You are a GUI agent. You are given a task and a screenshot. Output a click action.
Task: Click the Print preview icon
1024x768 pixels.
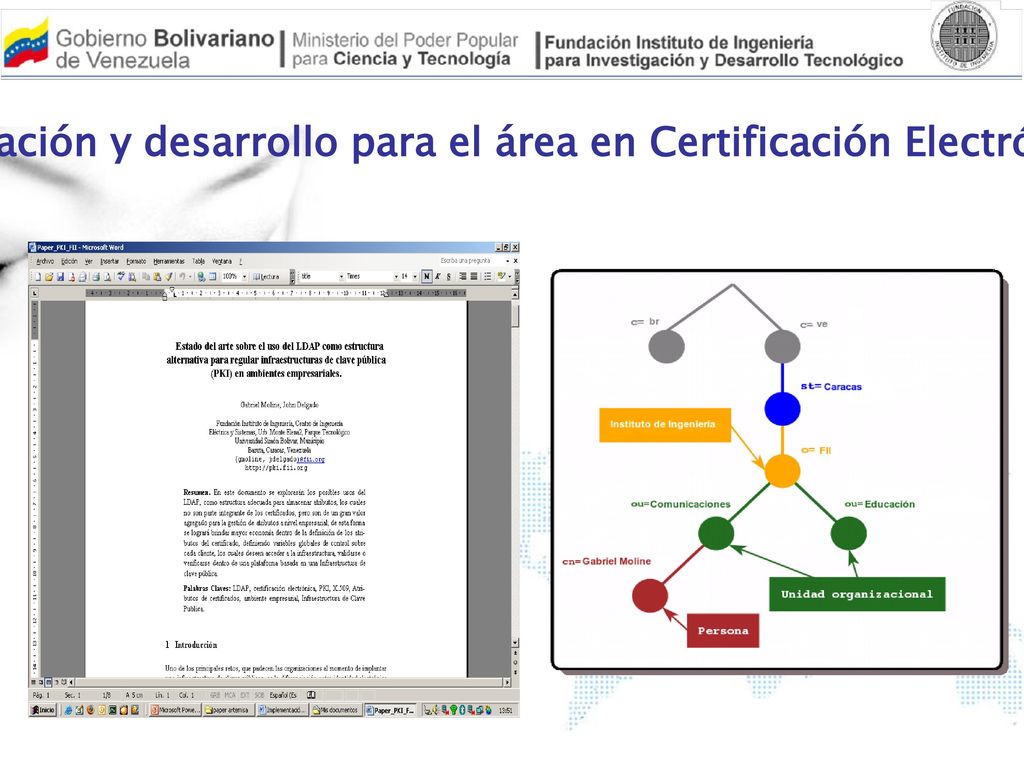click(x=107, y=277)
